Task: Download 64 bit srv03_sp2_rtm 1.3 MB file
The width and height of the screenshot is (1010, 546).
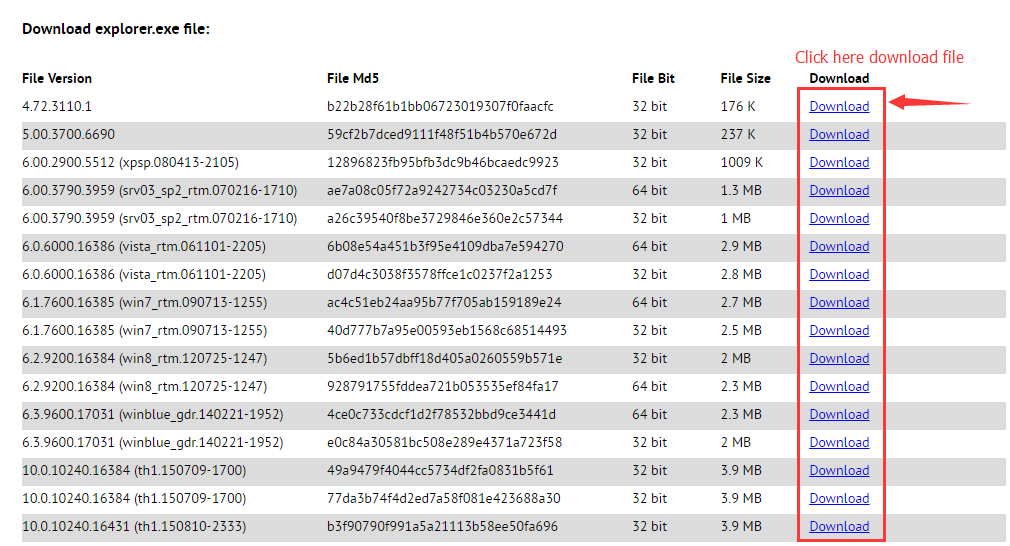Action: [x=839, y=190]
